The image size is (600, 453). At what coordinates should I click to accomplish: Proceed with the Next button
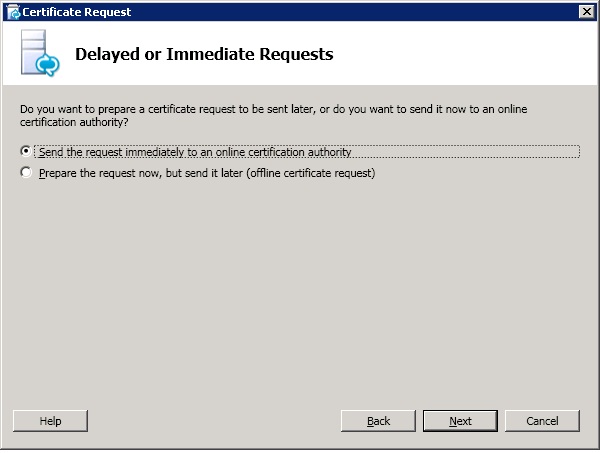460,421
